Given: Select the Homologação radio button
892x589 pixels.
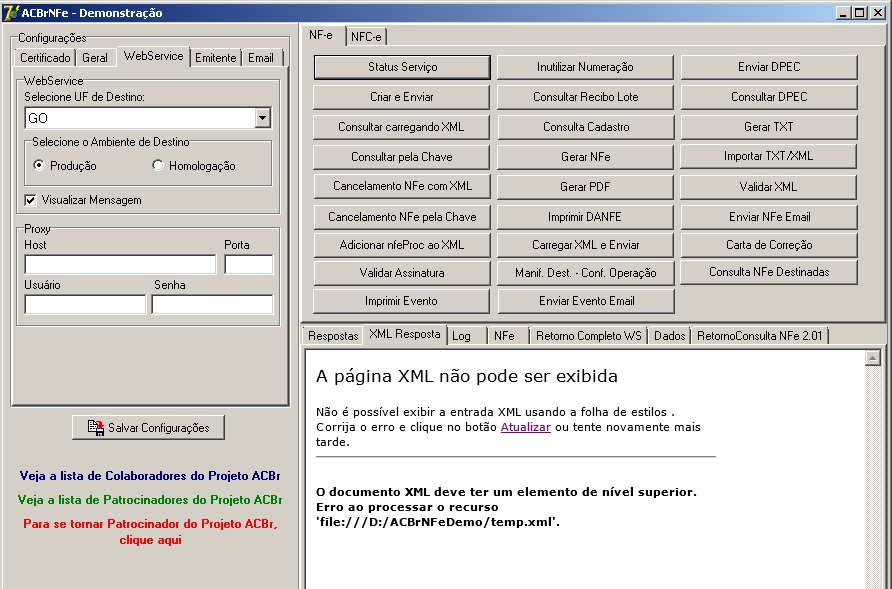Looking at the screenshot, I should (x=158, y=165).
